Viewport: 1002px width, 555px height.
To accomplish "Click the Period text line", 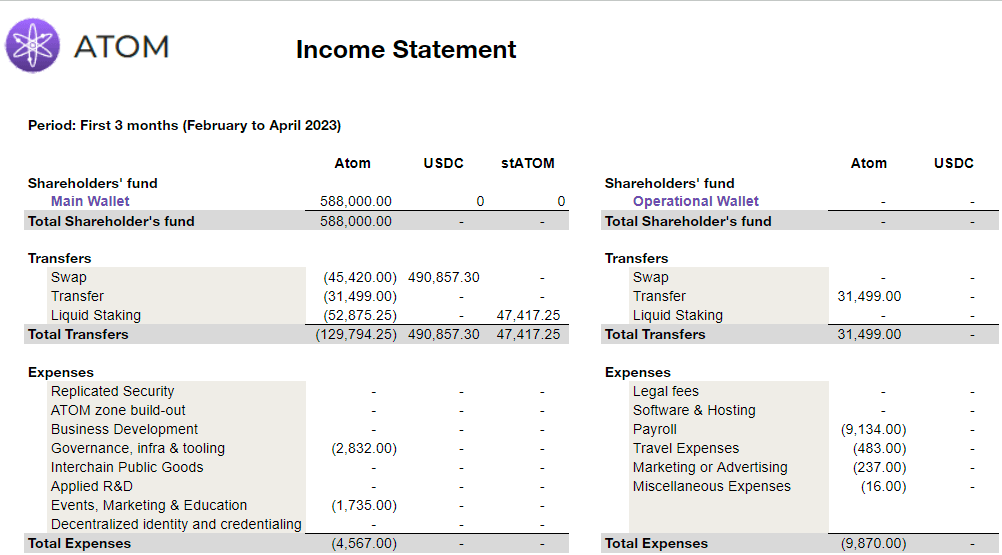I will pyautogui.click(x=184, y=125).
